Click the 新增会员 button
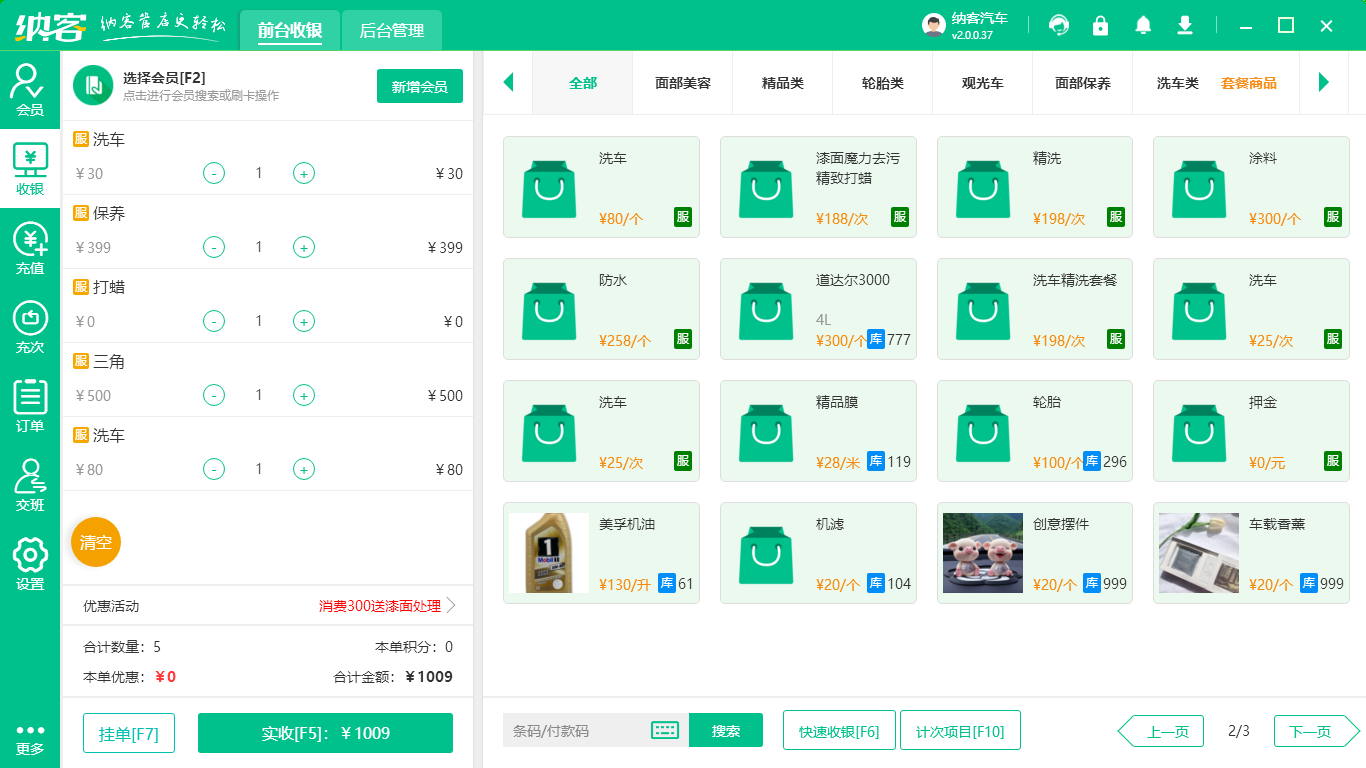Image resolution: width=1366 pixels, height=768 pixels. tap(420, 86)
